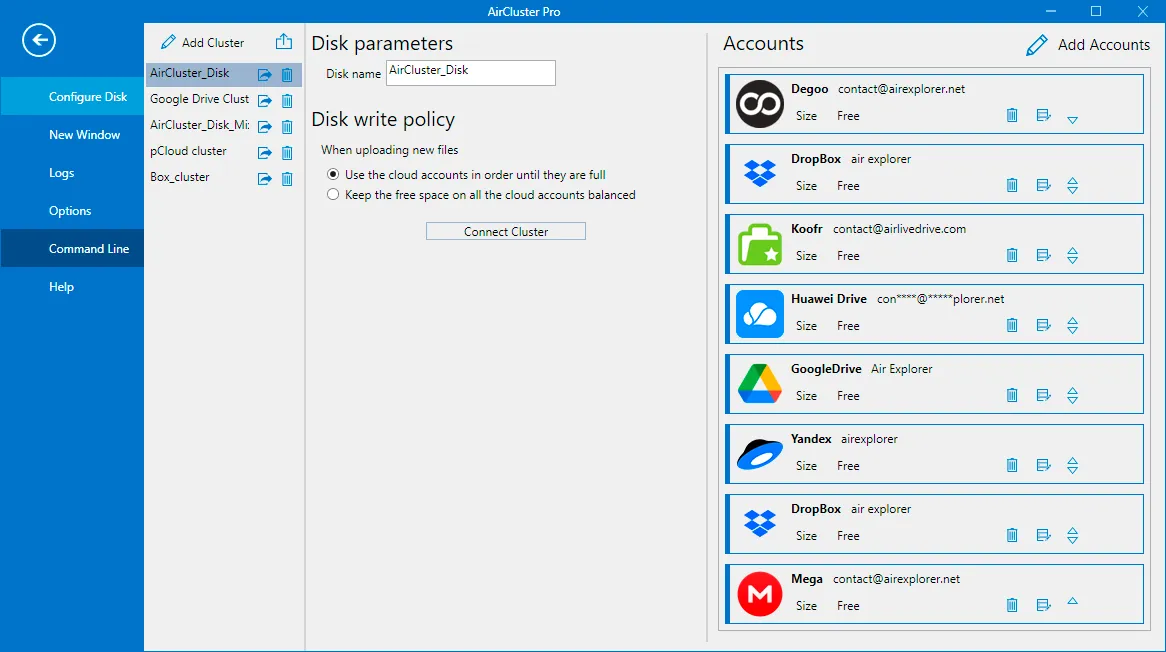Remove the Koofr account with trash icon
1166x652 pixels.
(1012, 255)
